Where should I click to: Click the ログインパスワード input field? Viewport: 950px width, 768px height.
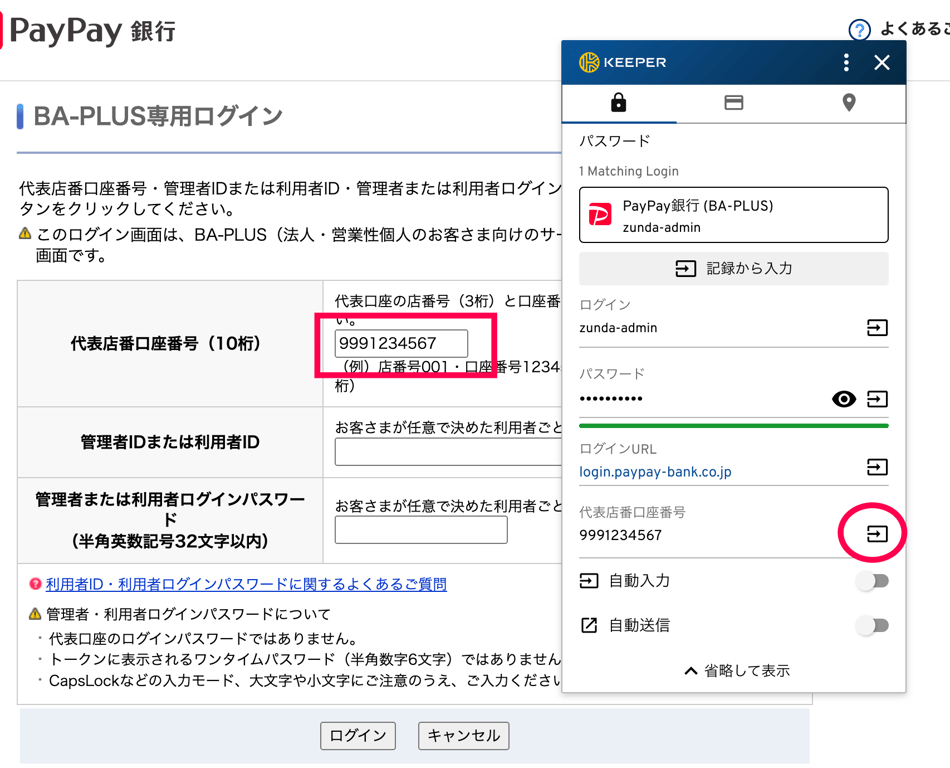click(x=421, y=530)
